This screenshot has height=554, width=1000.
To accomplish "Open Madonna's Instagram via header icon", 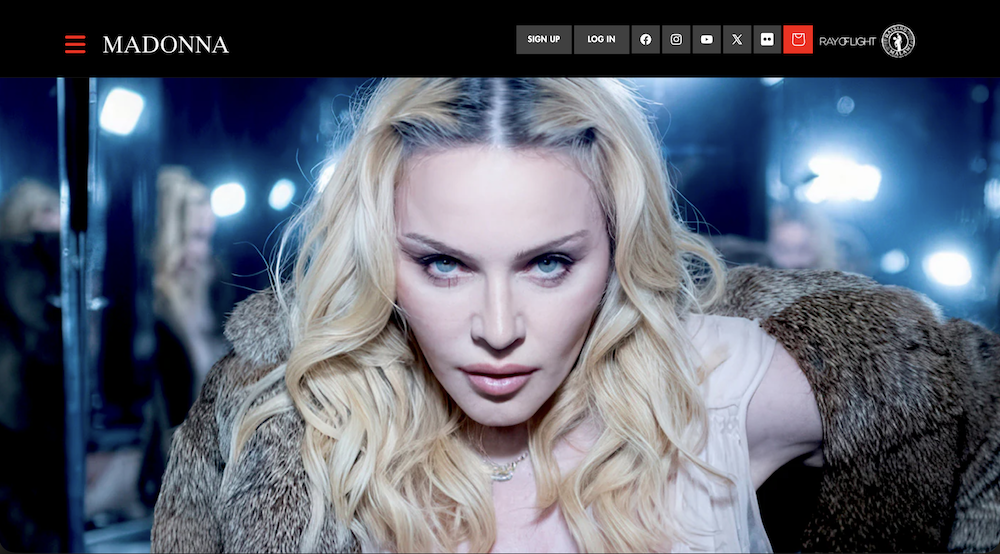I will 676,40.
